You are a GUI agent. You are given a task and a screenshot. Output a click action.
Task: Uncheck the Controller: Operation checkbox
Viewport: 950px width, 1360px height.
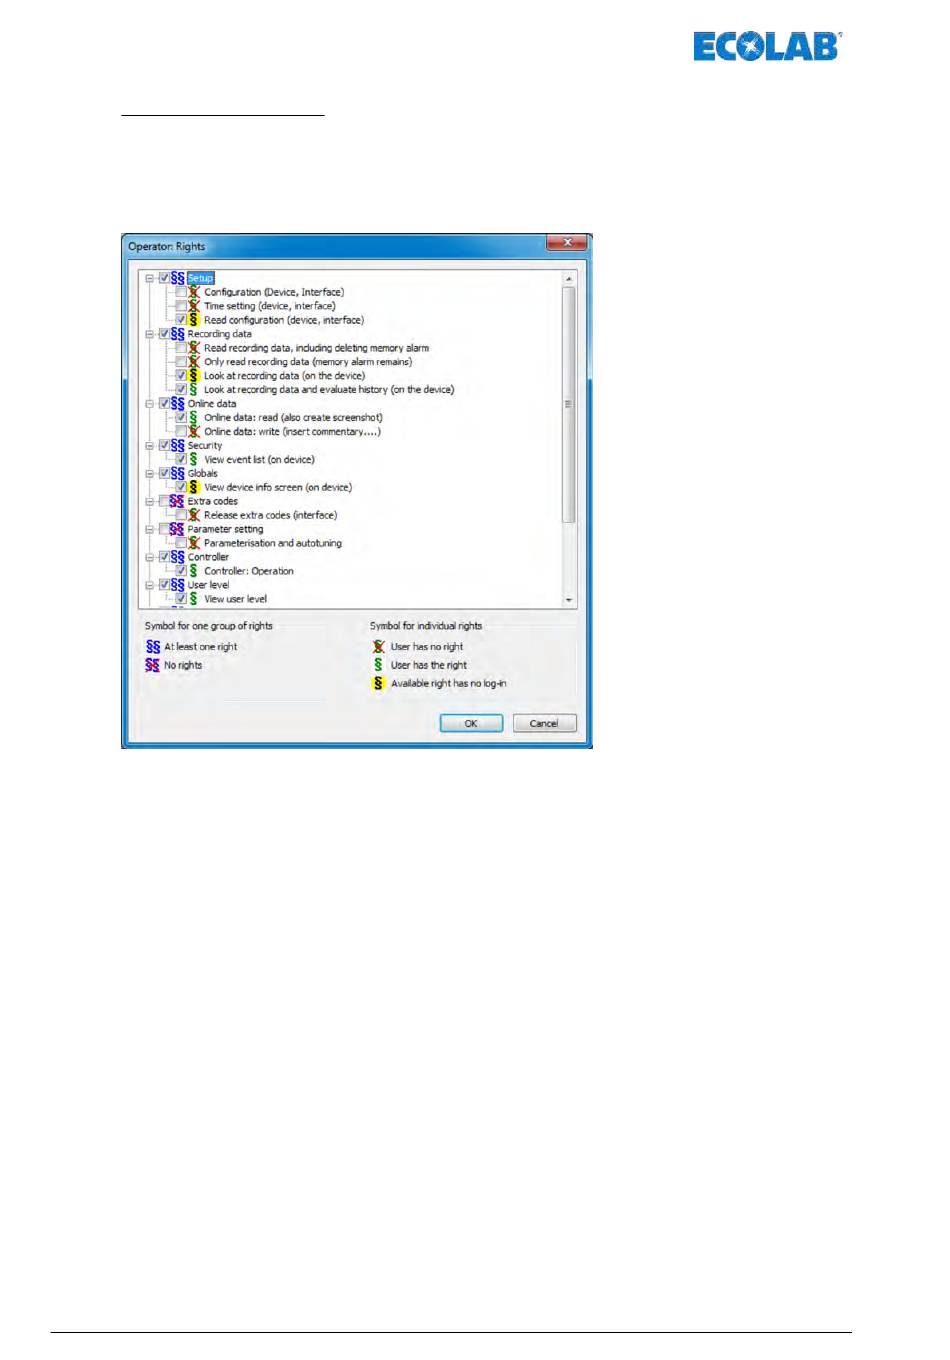[181, 572]
